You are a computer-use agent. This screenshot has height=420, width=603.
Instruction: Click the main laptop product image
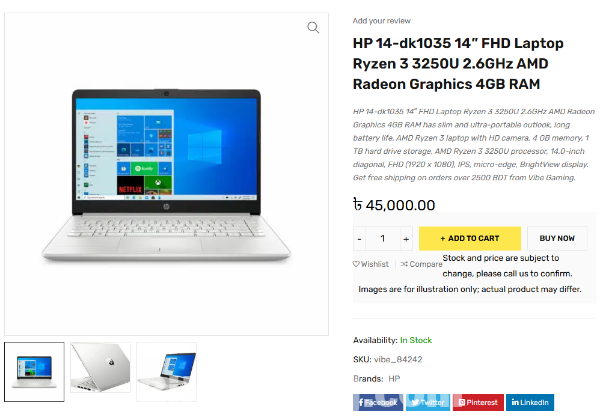(x=166, y=176)
